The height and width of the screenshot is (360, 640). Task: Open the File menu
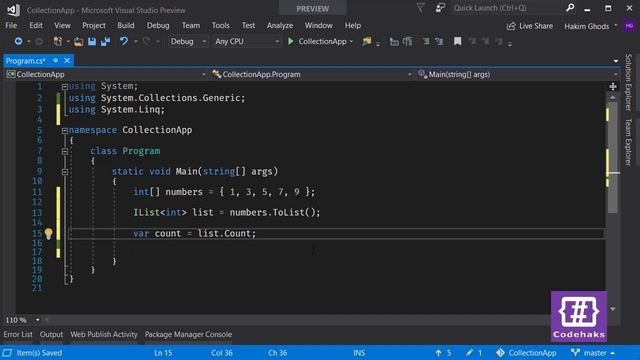11,25
